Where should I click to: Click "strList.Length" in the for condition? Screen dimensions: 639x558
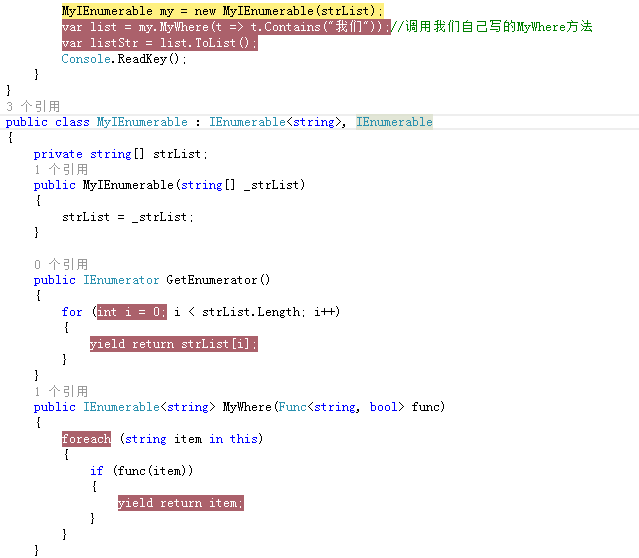tap(251, 312)
